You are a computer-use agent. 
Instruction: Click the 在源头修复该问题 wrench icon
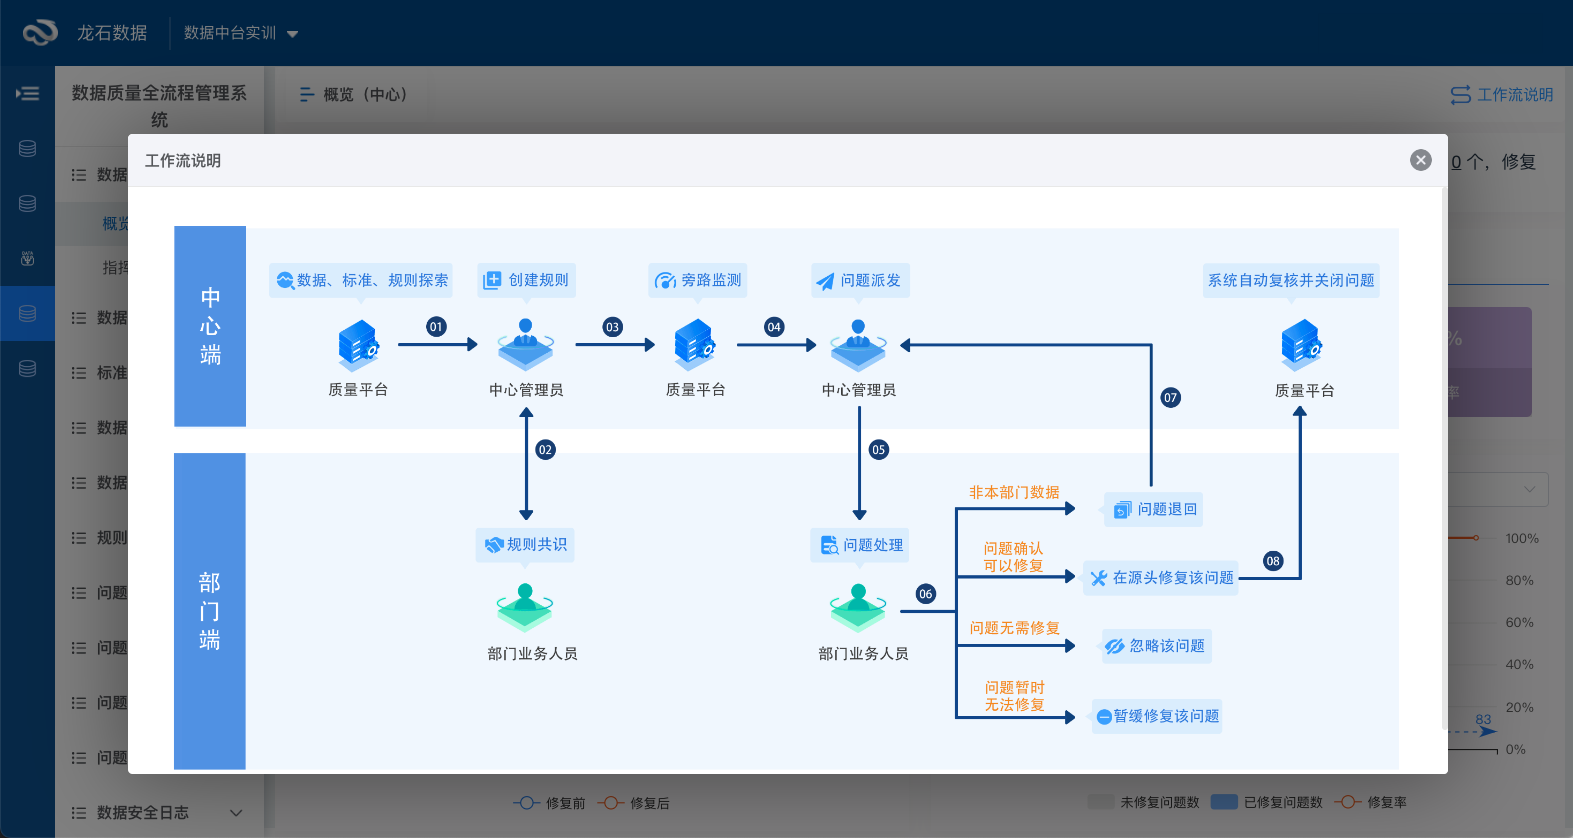[1098, 578]
